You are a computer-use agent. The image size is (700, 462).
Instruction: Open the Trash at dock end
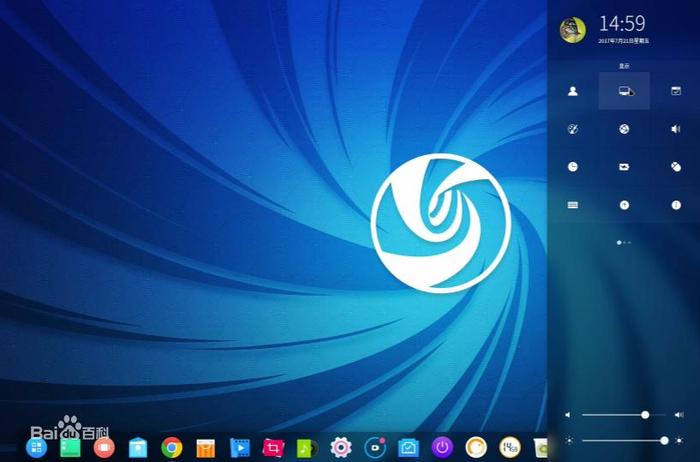coord(541,448)
